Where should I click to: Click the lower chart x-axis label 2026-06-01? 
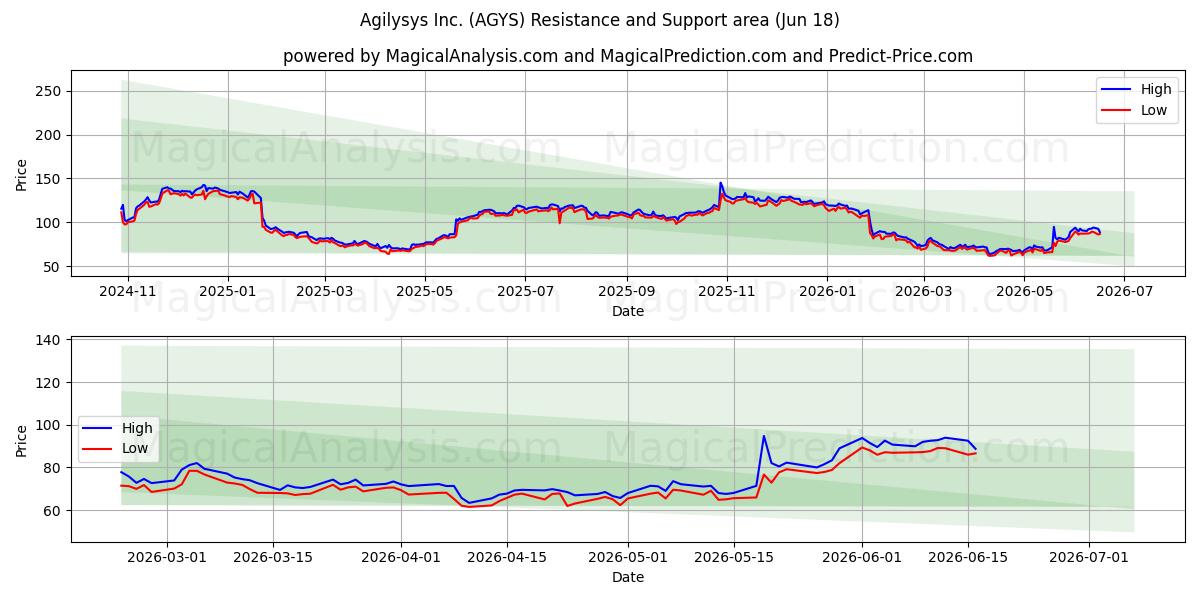tap(863, 558)
